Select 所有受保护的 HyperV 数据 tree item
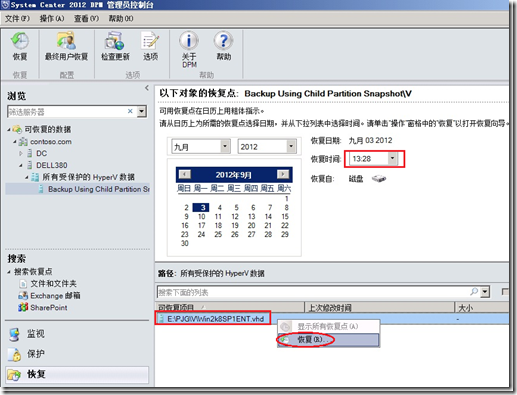The image size is (517, 395). pos(88,177)
